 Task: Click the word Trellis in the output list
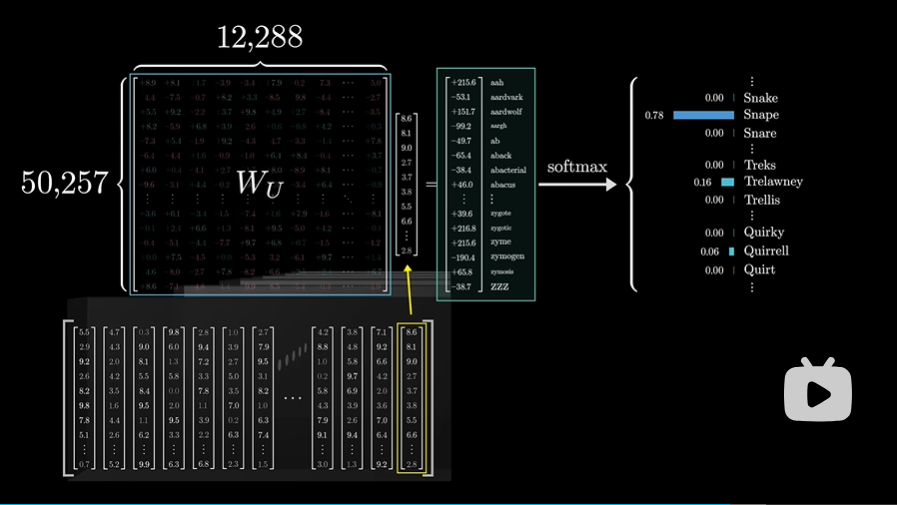pyautogui.click(x=762, y=200)
